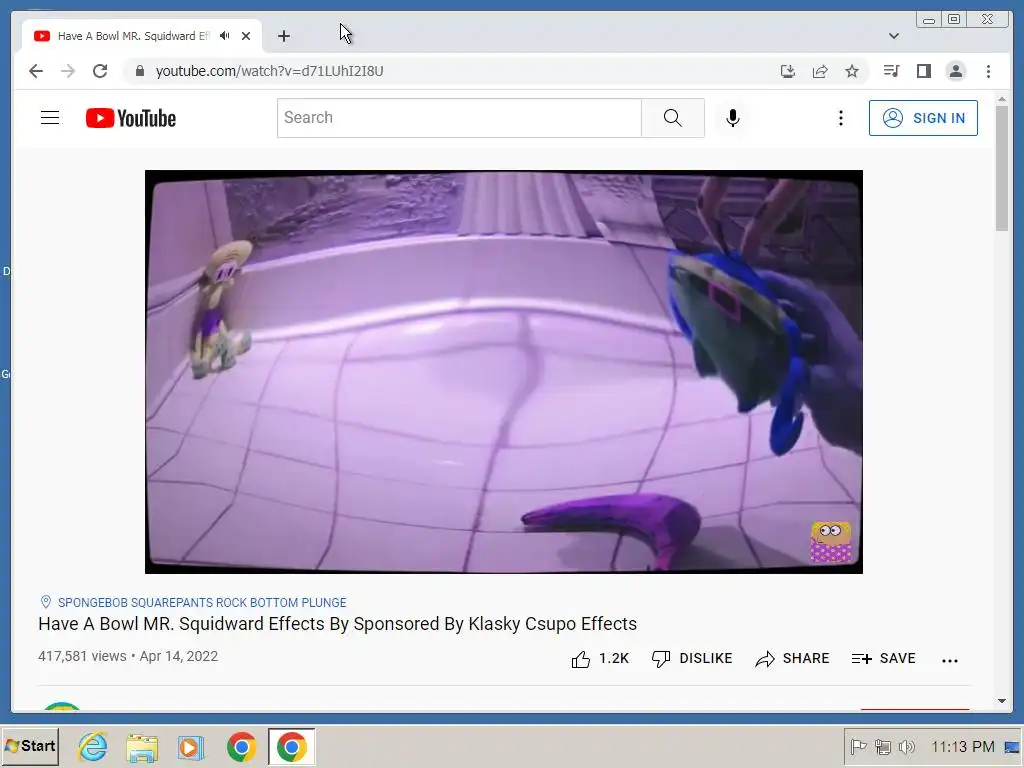Share this page from address bar
The image size is (1024, 768).
pyautogui.click(x=820, y=71)
